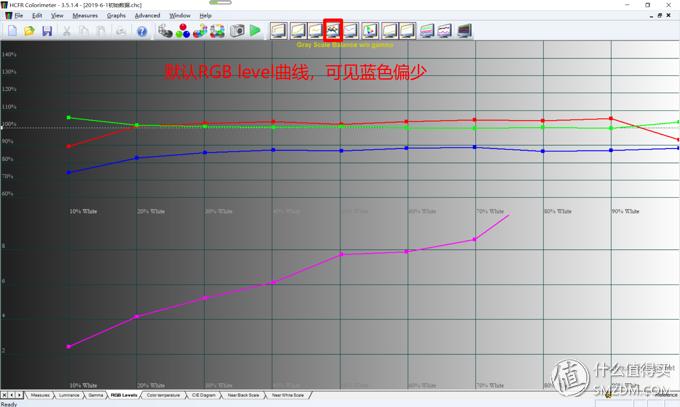
Task: Click the HCFR document icon in the menu bar
Action: (8, 16)
